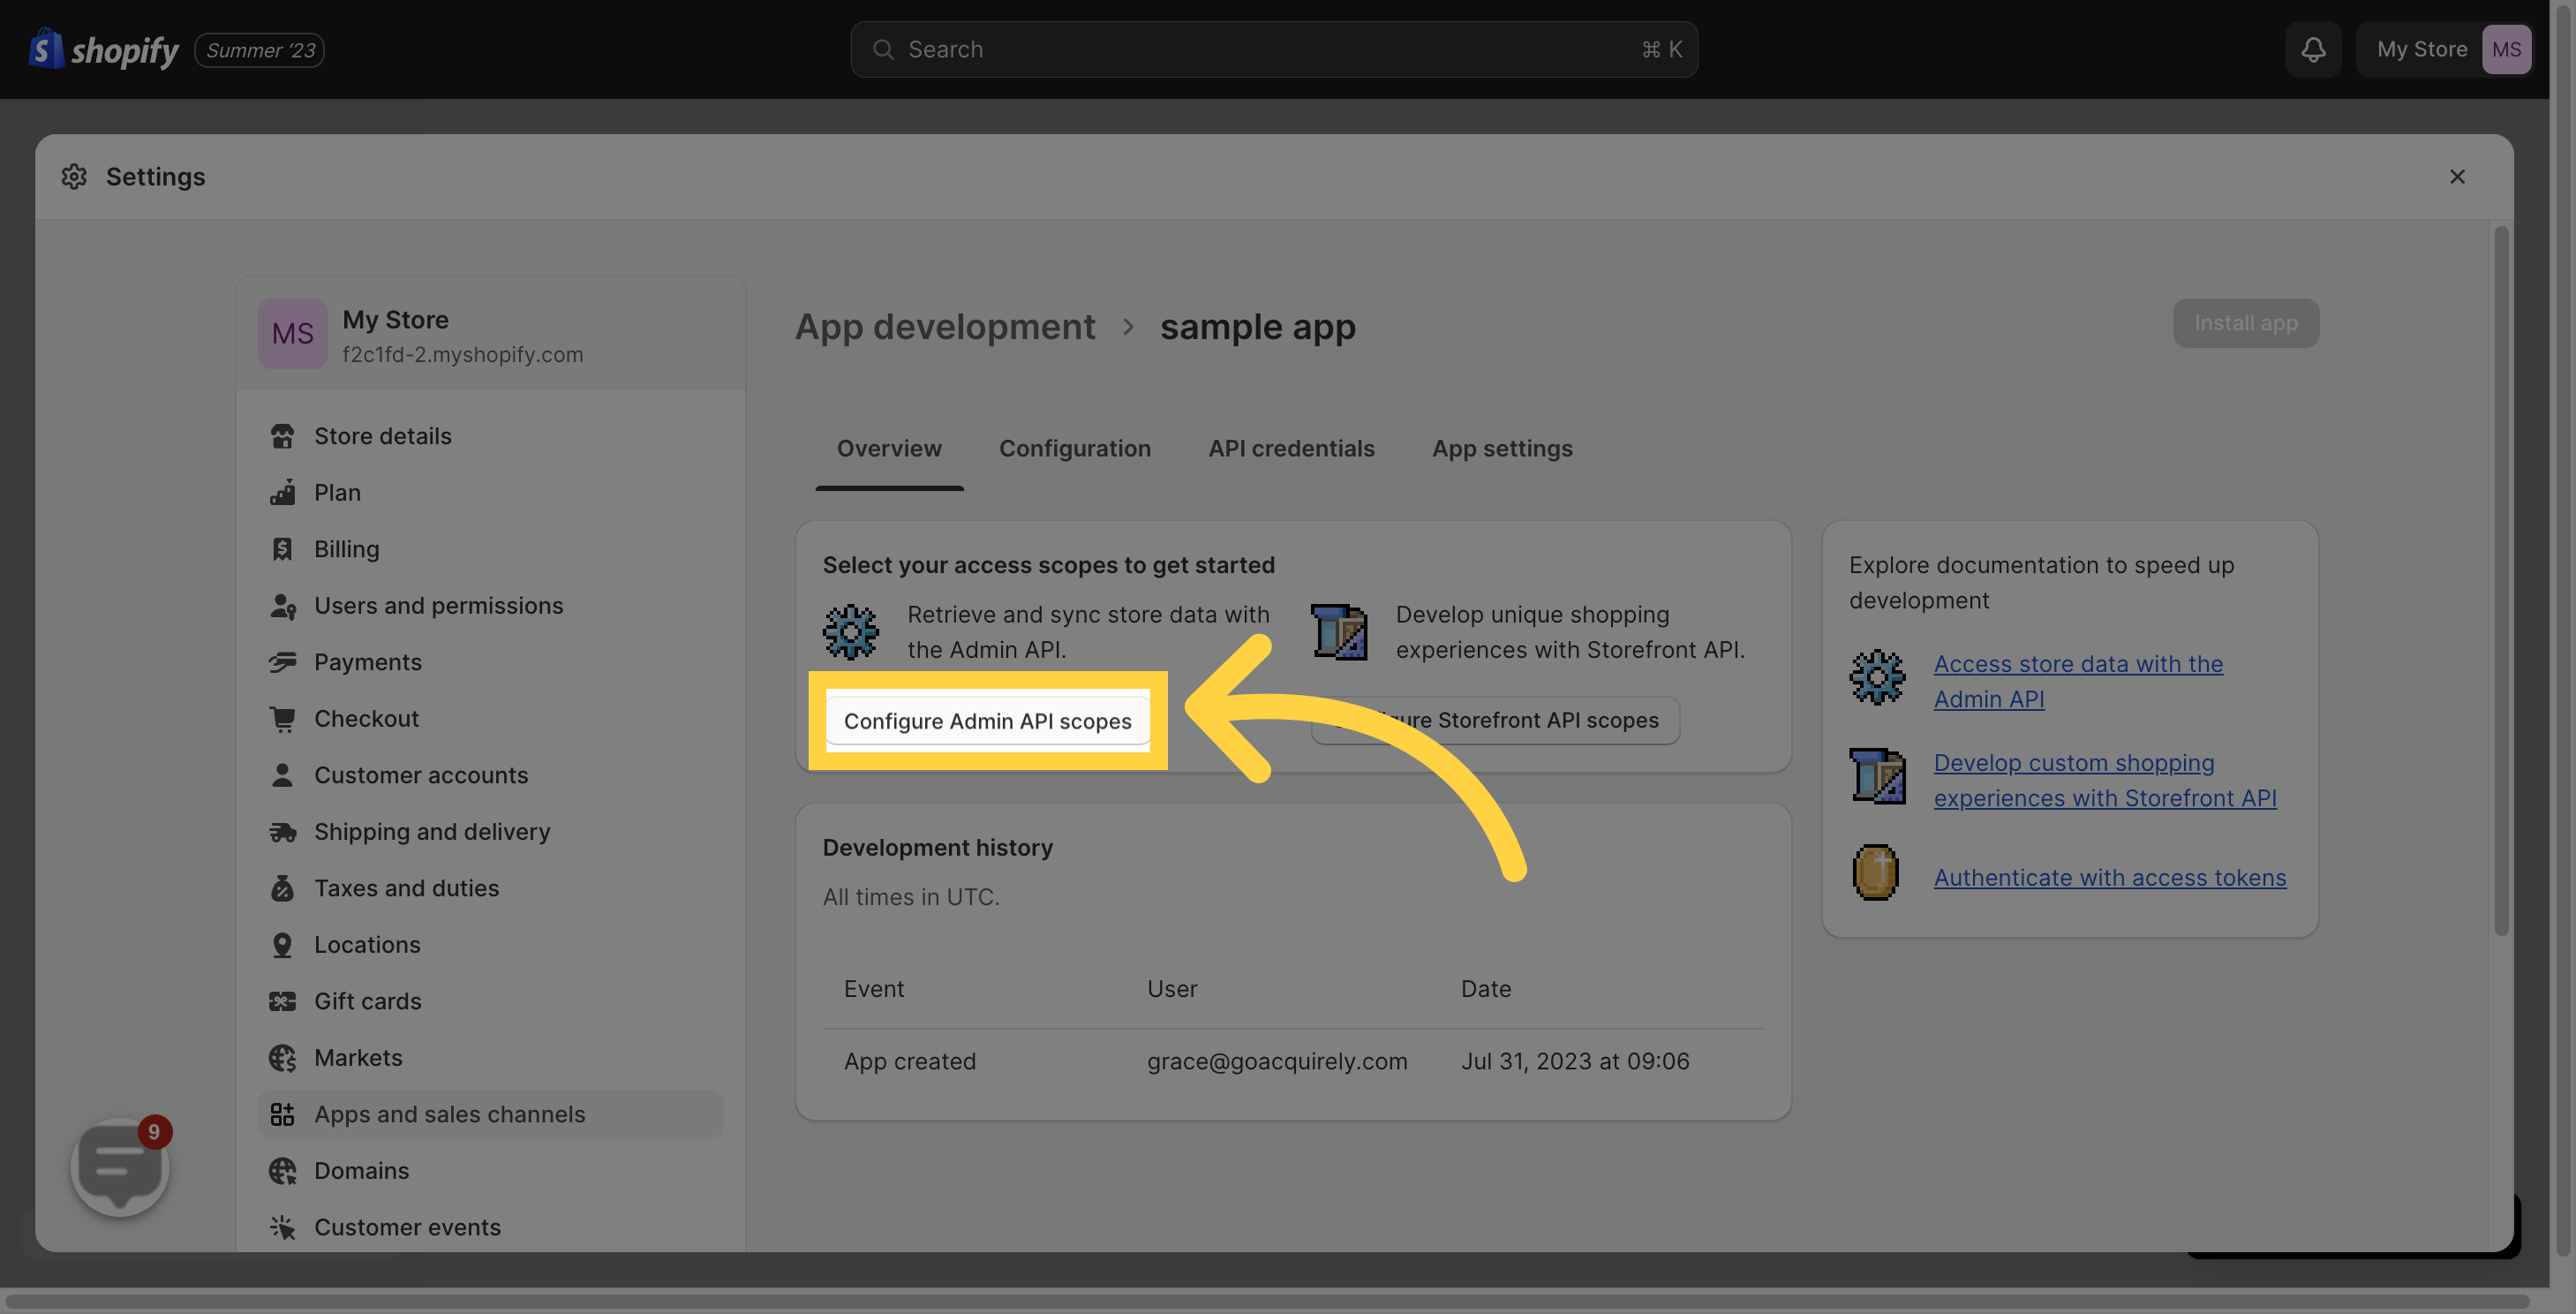Go back via App development breadcrumb

pos(945,326)
